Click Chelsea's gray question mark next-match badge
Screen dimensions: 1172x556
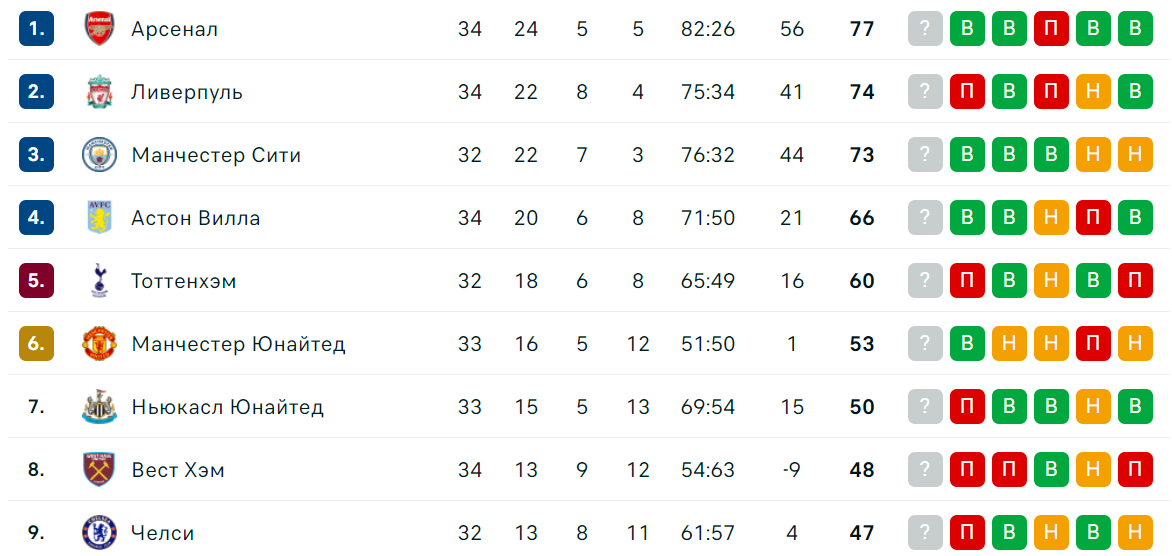click(925, 533)
